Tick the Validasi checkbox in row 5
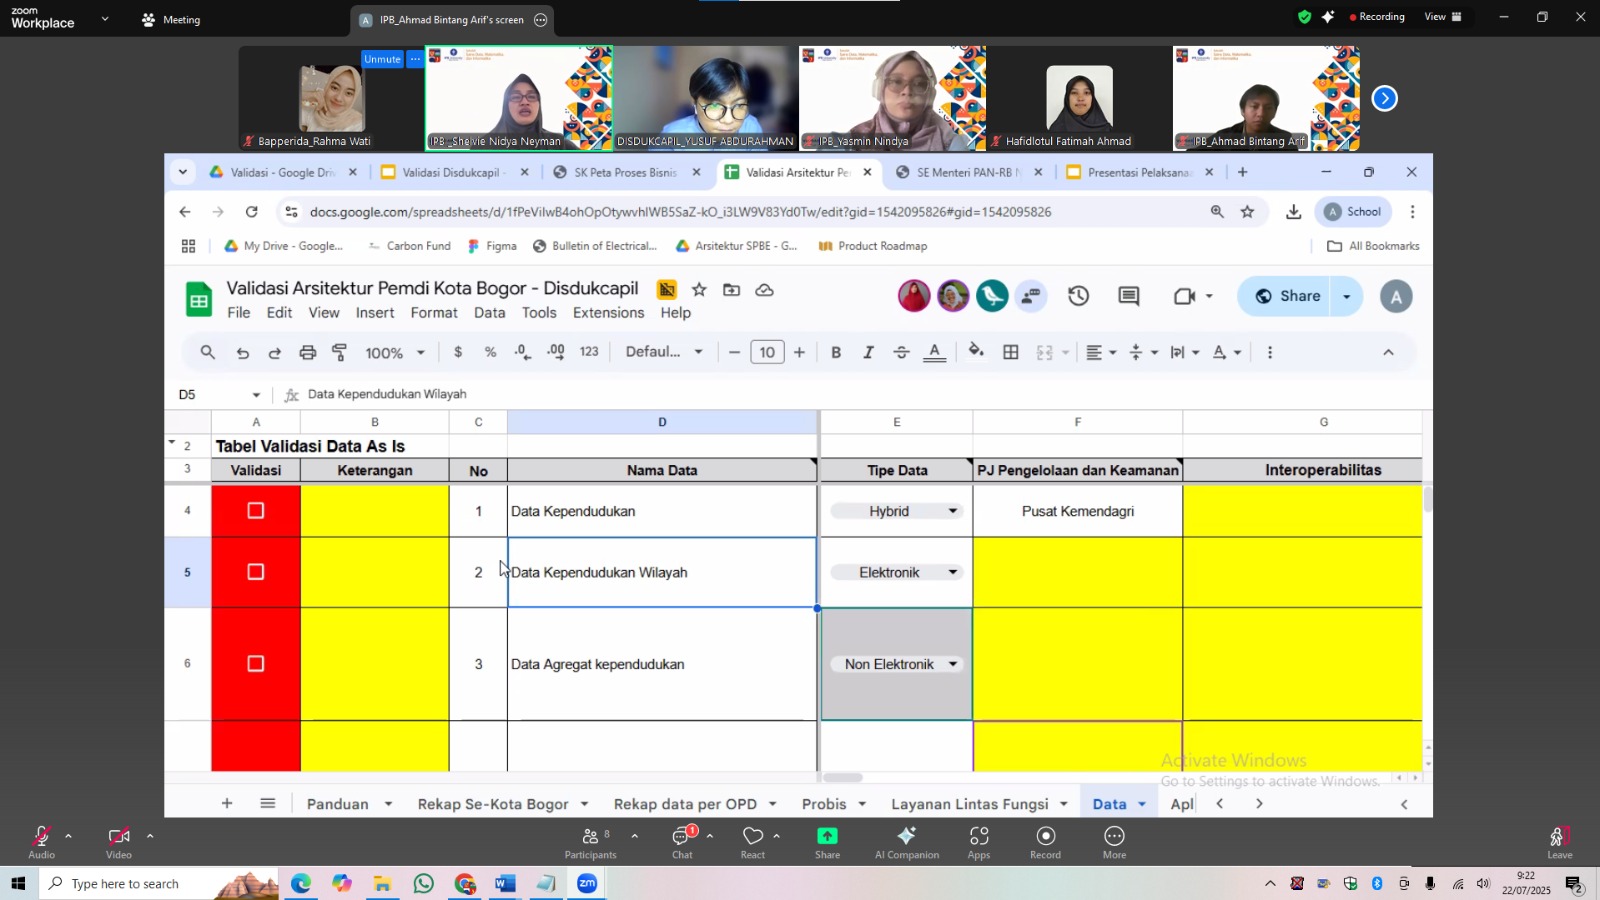 (x=256, y=572)
